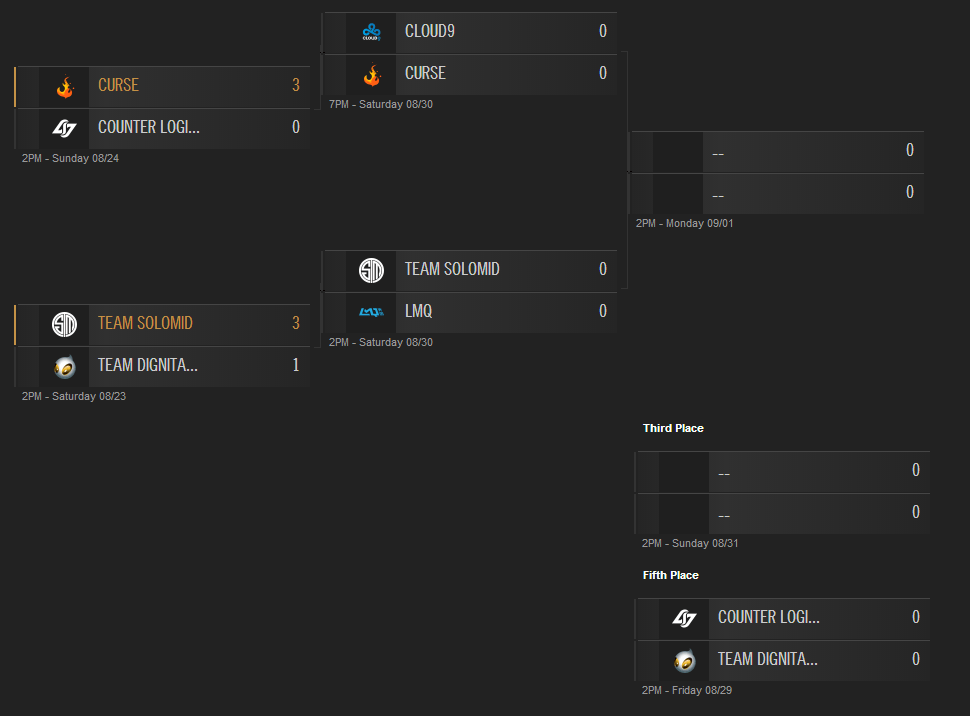Image resolution: width=970 pixels, height=716 pixels.
Task: Click the Team Dignitas logo in the Fifth Place match
Action: point(684,660)
